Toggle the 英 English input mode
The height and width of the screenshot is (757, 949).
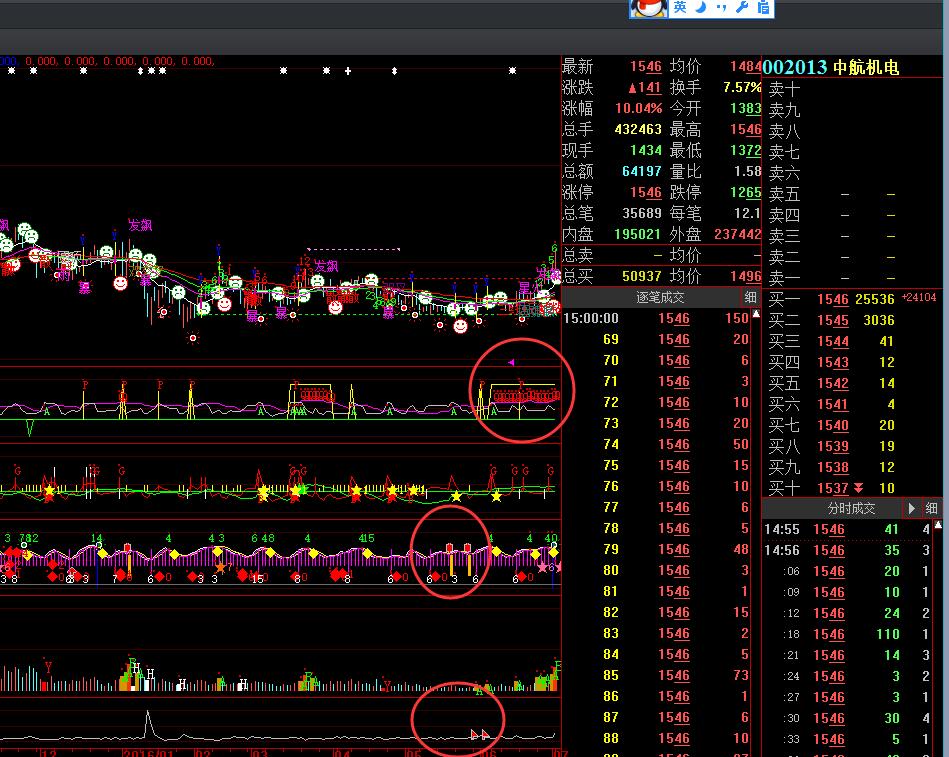point(680,7)
